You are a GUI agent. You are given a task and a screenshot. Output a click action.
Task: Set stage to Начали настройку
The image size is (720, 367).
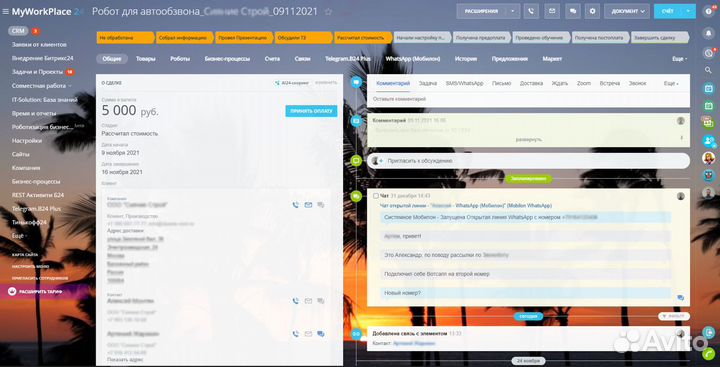point(422,38)
